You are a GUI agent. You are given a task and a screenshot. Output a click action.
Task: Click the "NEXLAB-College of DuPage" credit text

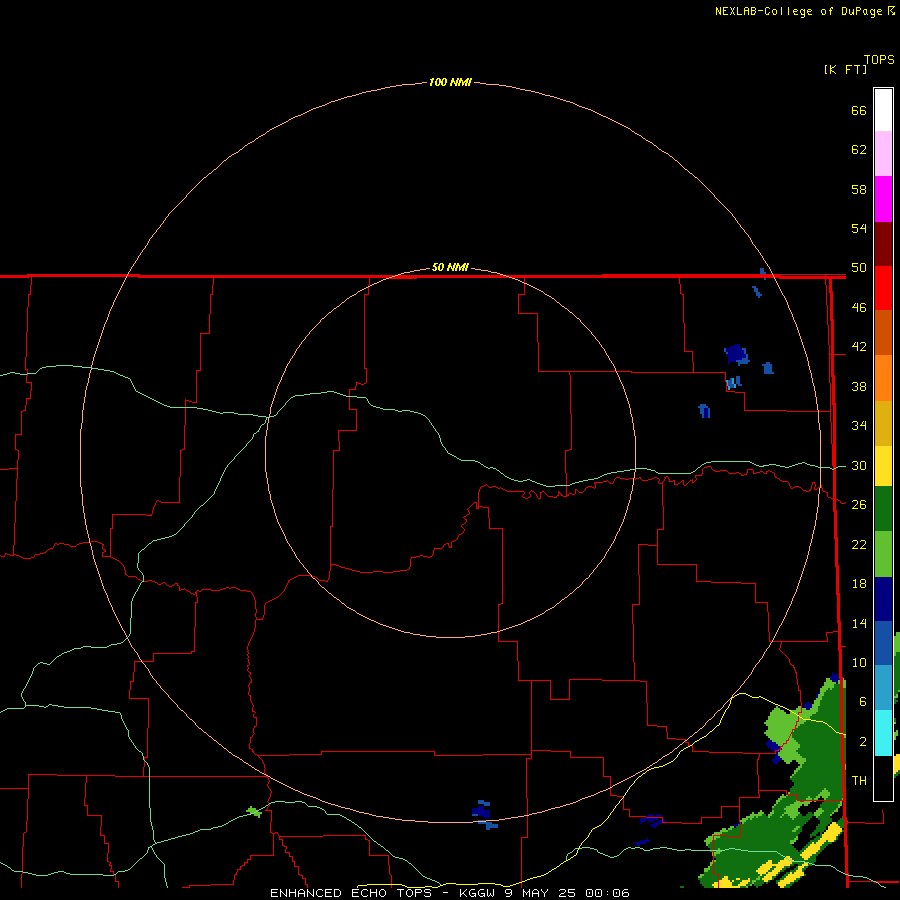pos(798,11)
